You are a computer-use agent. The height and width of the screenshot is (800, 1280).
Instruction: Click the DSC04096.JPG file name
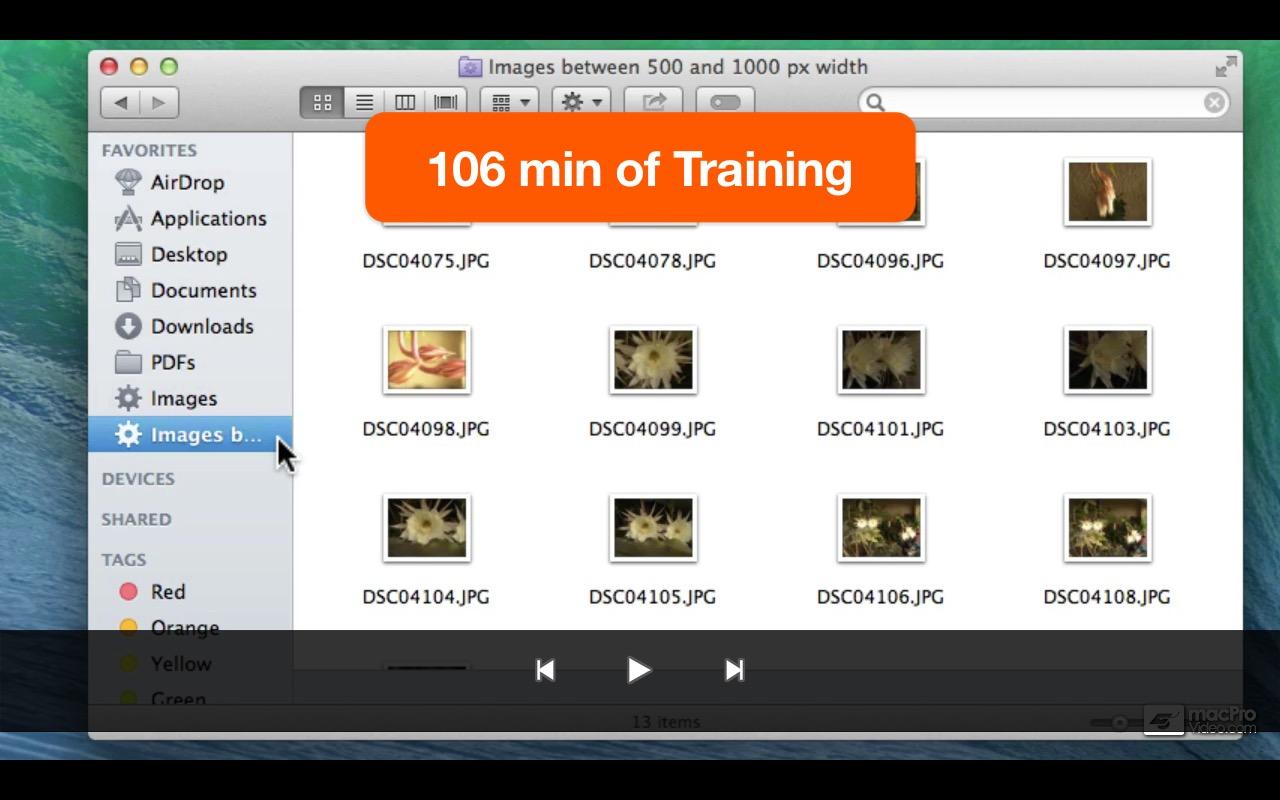point(880,261)
